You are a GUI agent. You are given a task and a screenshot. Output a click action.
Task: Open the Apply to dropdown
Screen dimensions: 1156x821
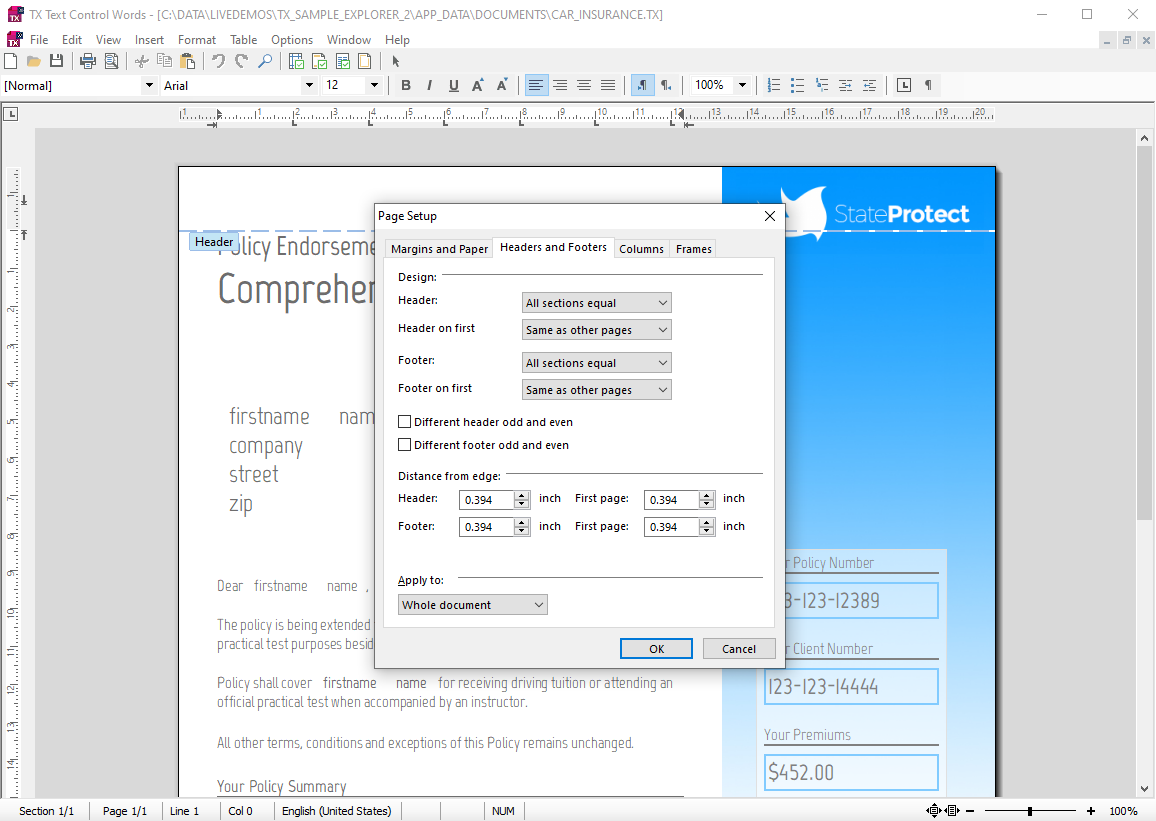[472, 604]
